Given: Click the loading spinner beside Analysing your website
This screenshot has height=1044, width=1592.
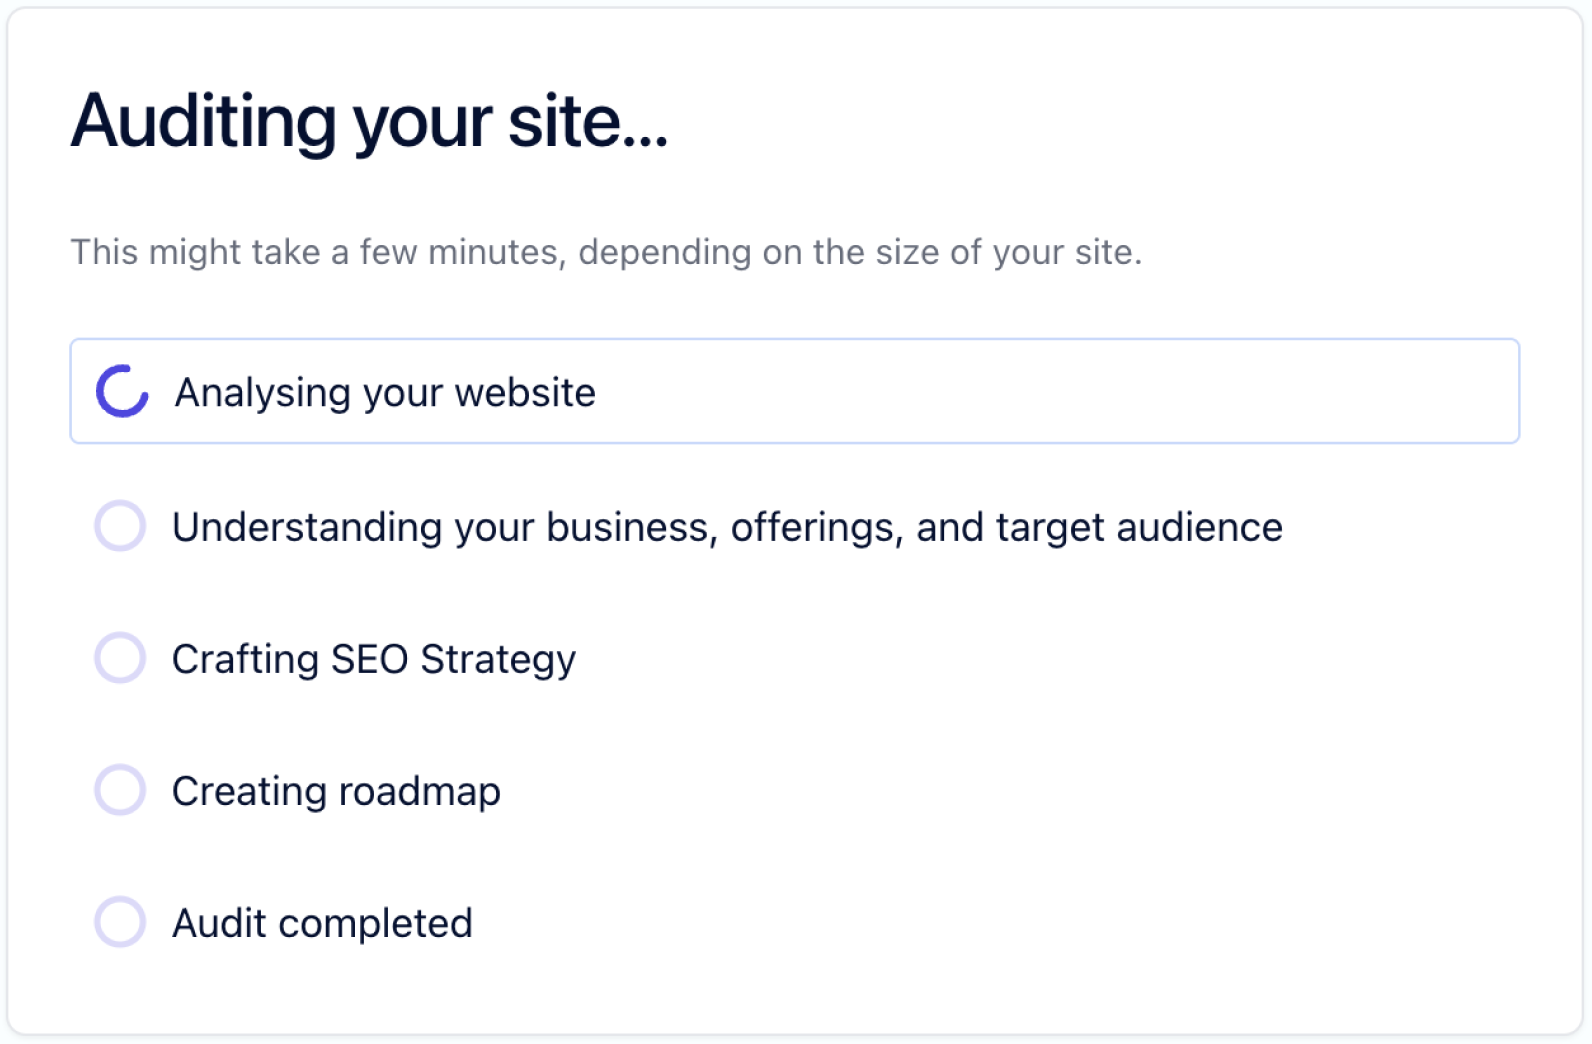Looking at the screenshot, I should point(122,391).
